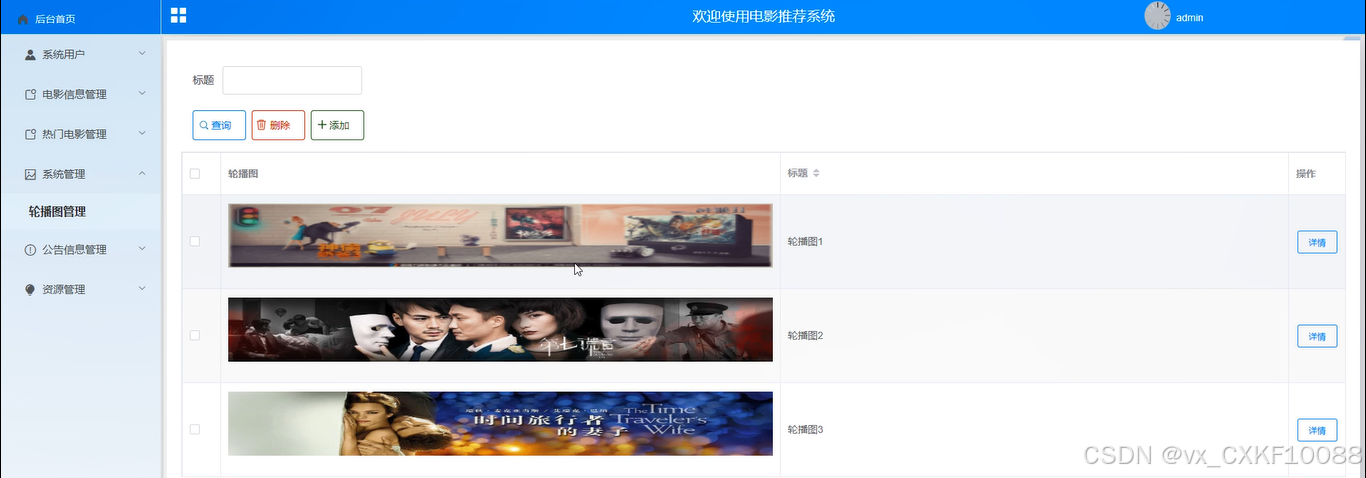Click the 轮播图1 banner thumbnail
The width and height of the screenshot is (1366, 478).
click(x=500, y=235)
